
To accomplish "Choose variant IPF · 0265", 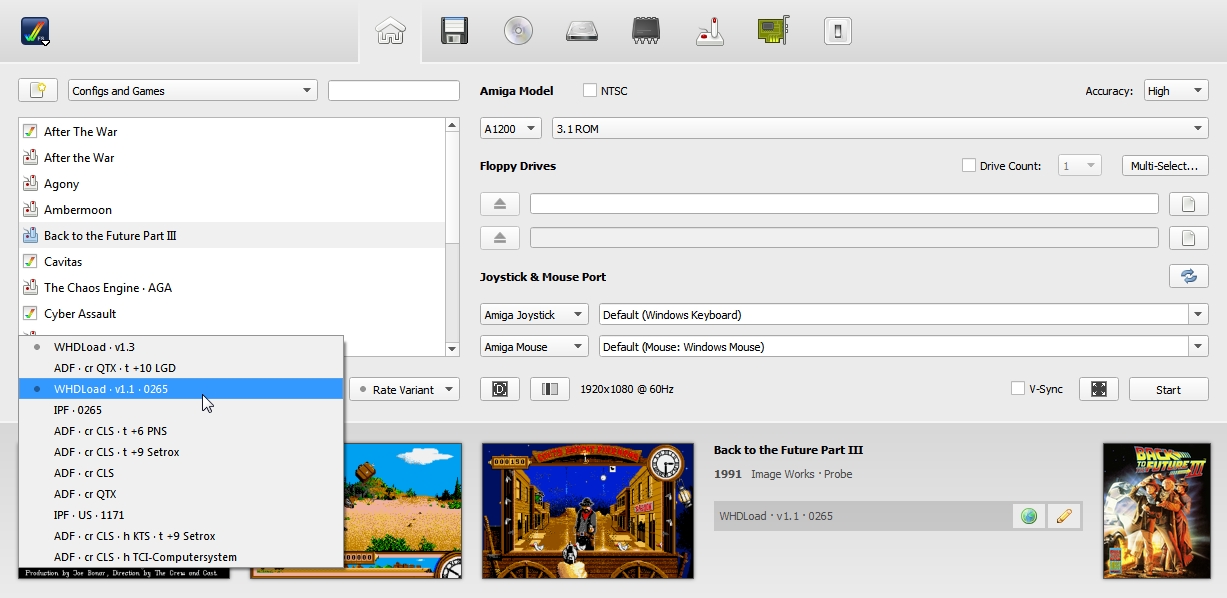I will (x=181, y=410).
